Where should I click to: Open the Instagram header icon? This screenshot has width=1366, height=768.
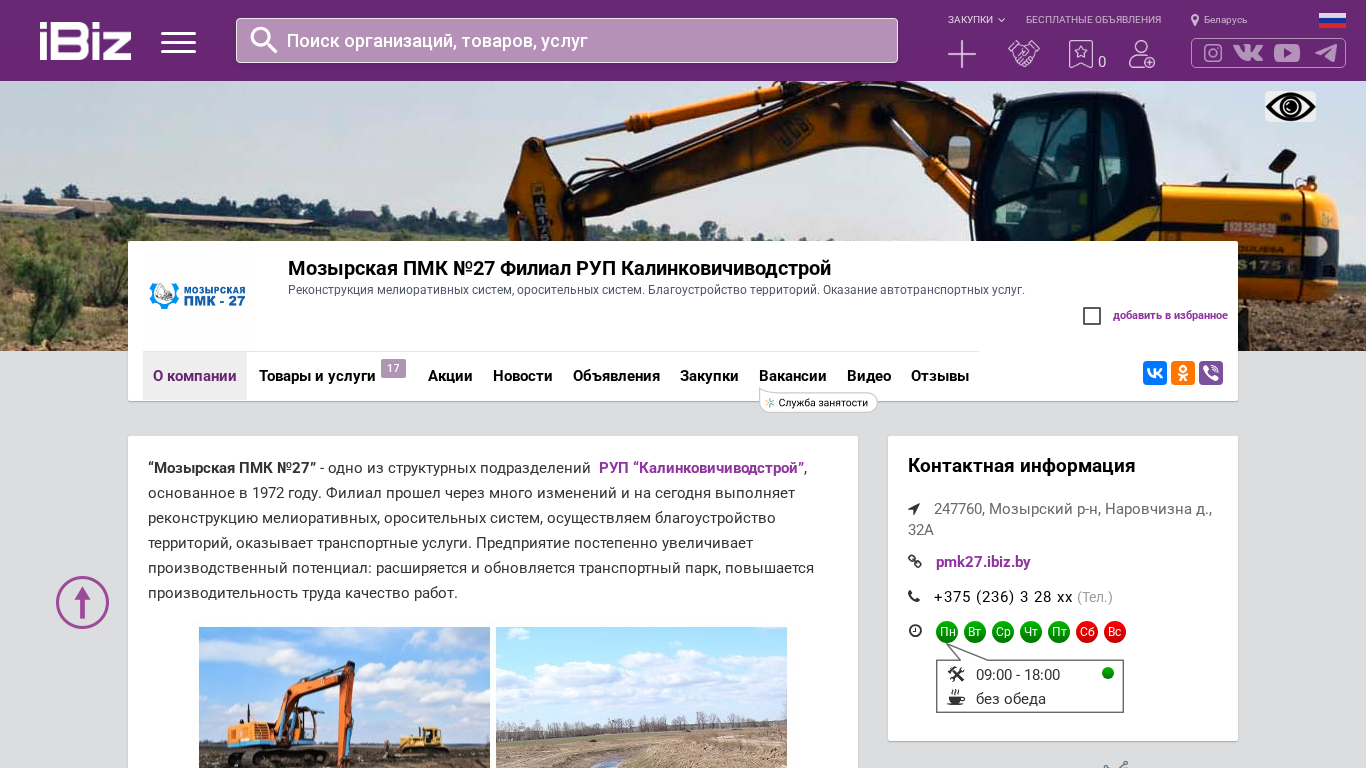1213,53
